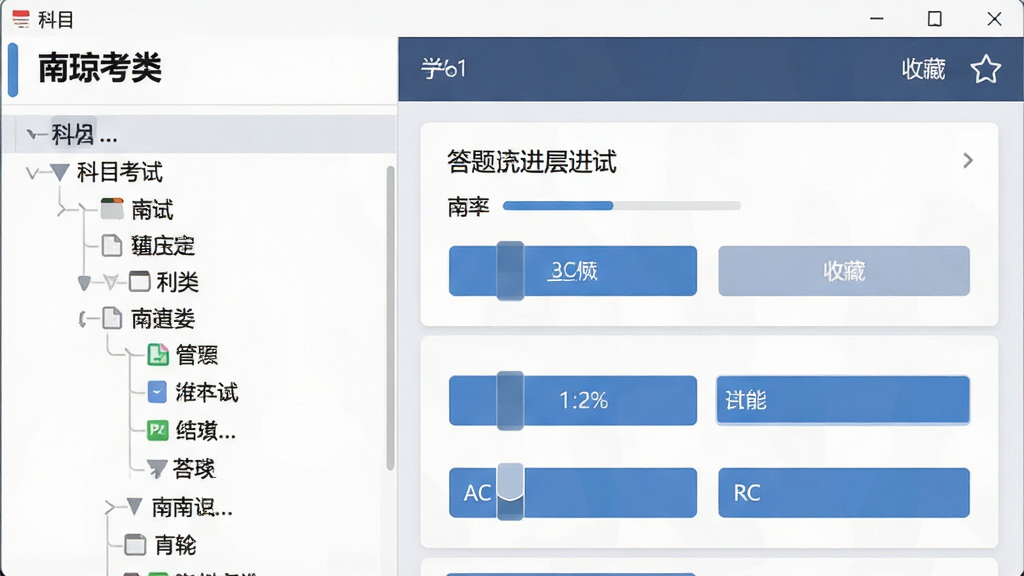Viewport: 1024px width, 576px height.
Task: Click the triangle icon beside 南南
Action: click(x=135, y=506)
